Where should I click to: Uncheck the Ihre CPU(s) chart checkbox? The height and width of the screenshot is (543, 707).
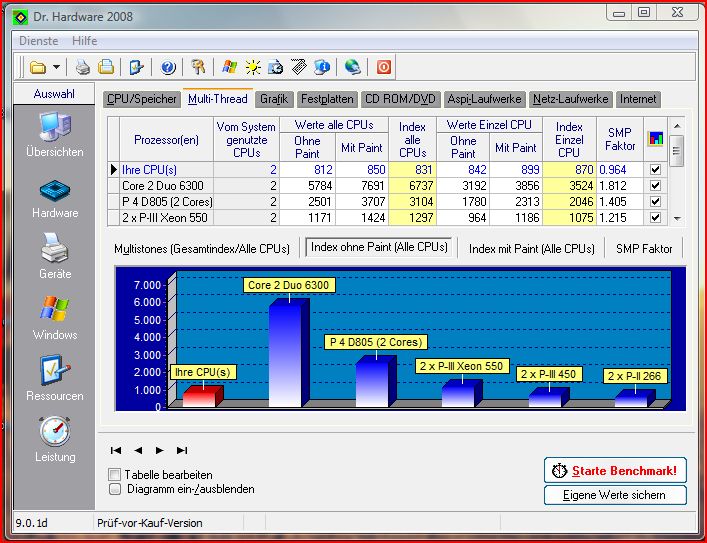(x=656, y=170)
